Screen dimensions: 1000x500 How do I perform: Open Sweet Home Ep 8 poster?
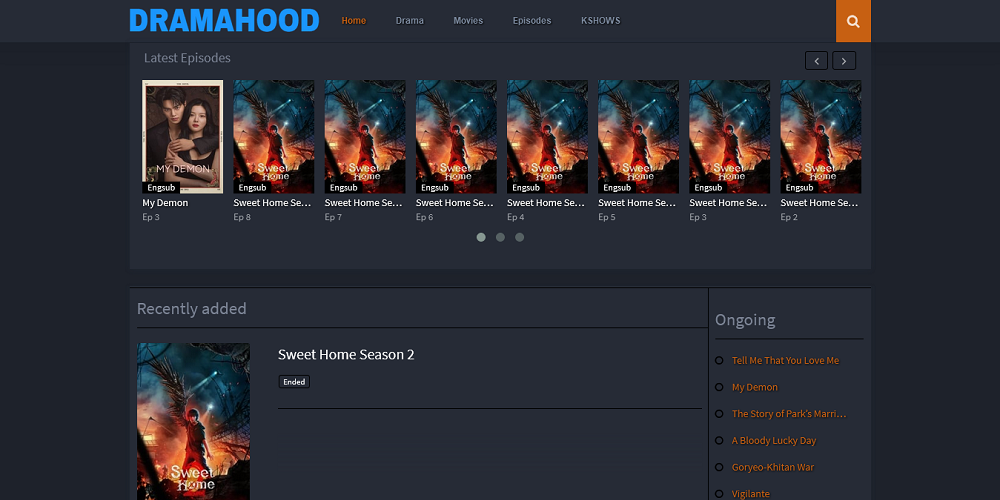point(274,136)
